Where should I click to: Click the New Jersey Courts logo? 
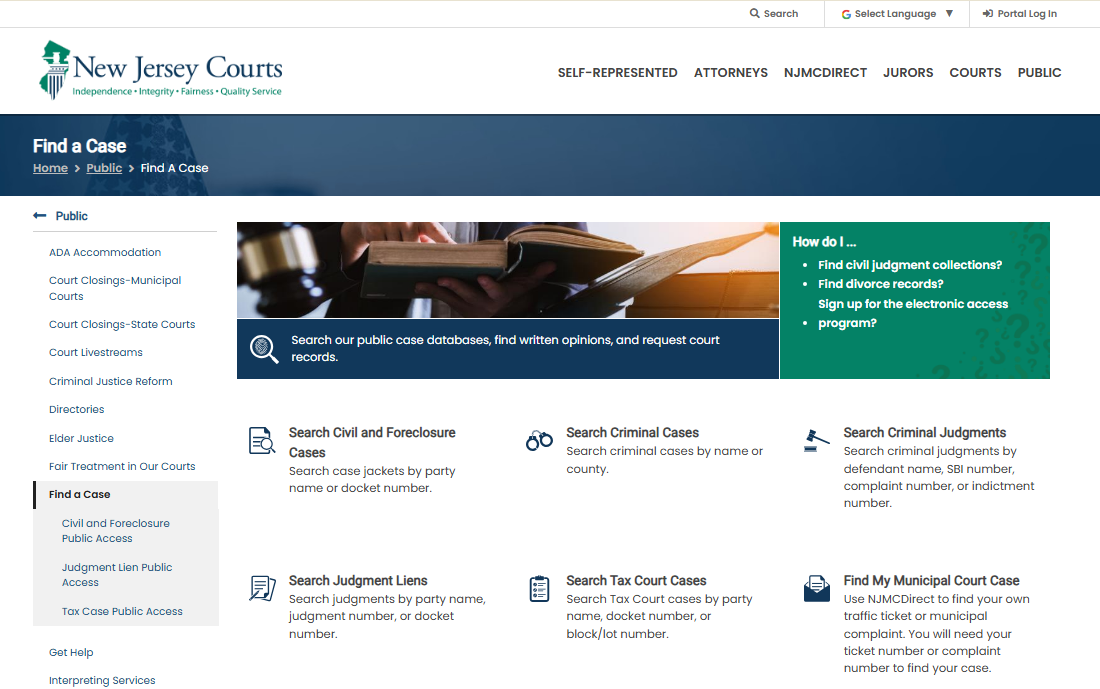pyautogui.click(x=161, y=70)
